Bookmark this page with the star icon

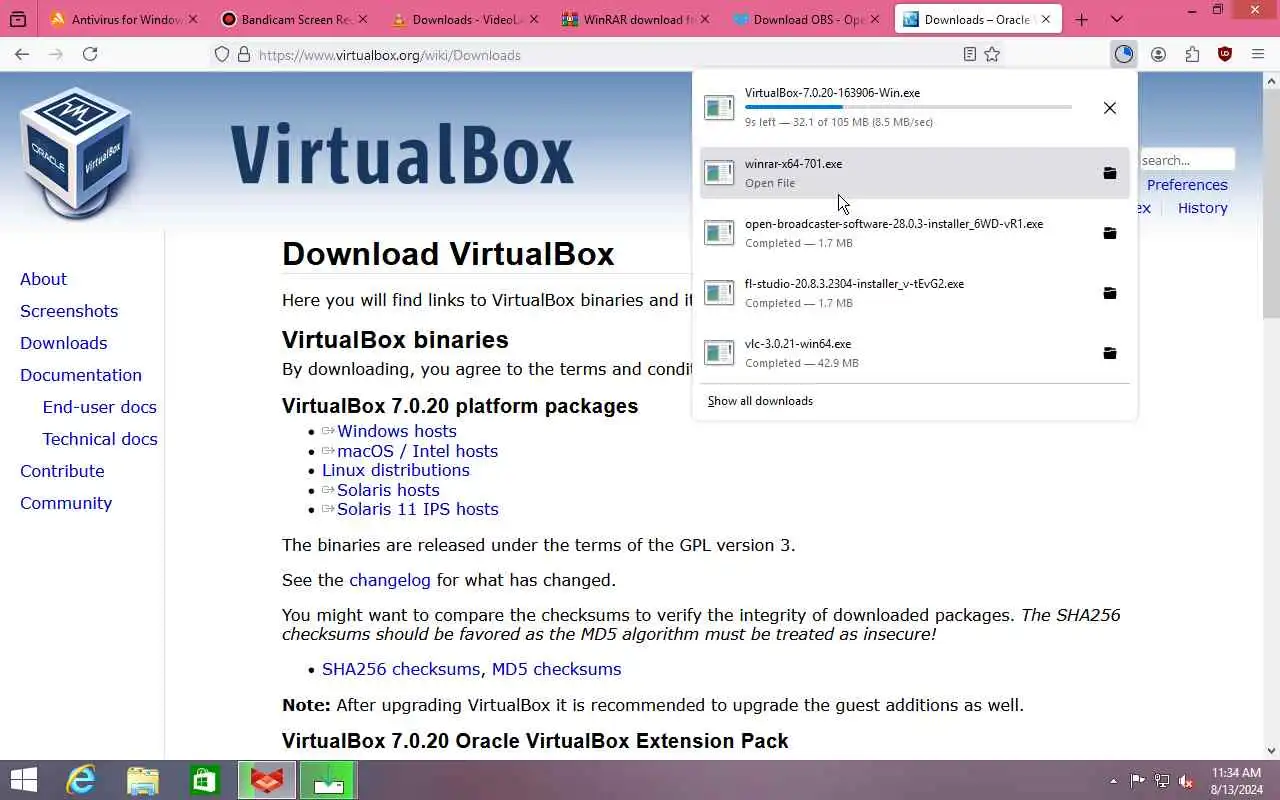[992, 55]
